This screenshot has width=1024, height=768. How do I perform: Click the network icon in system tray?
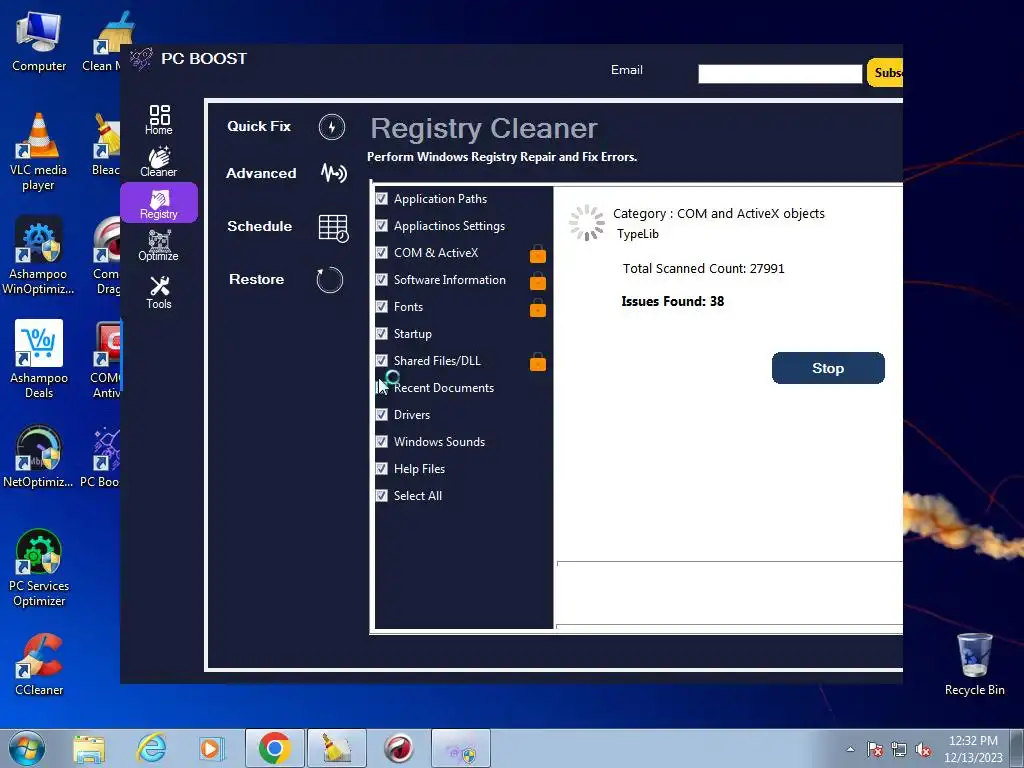[899, 750]
